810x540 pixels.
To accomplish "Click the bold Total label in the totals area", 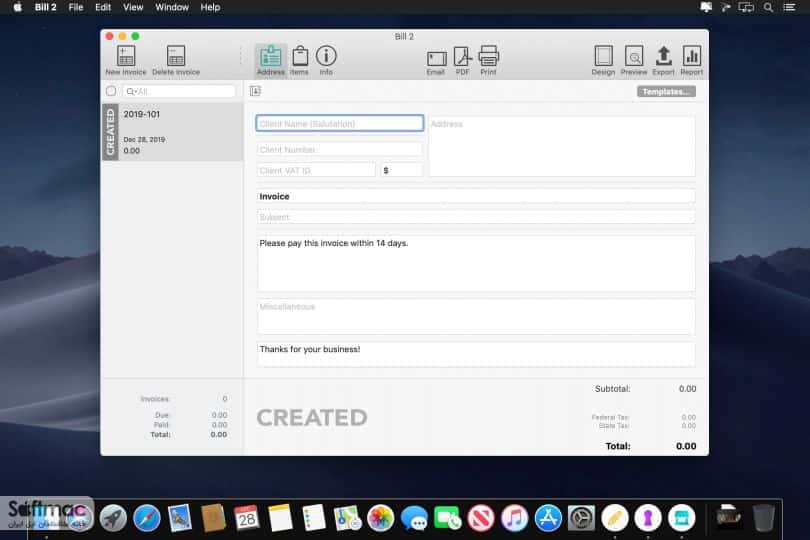I will pos(618,446).
